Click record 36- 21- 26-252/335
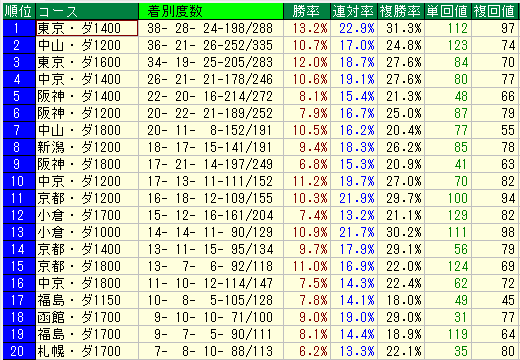 [211, 45]
